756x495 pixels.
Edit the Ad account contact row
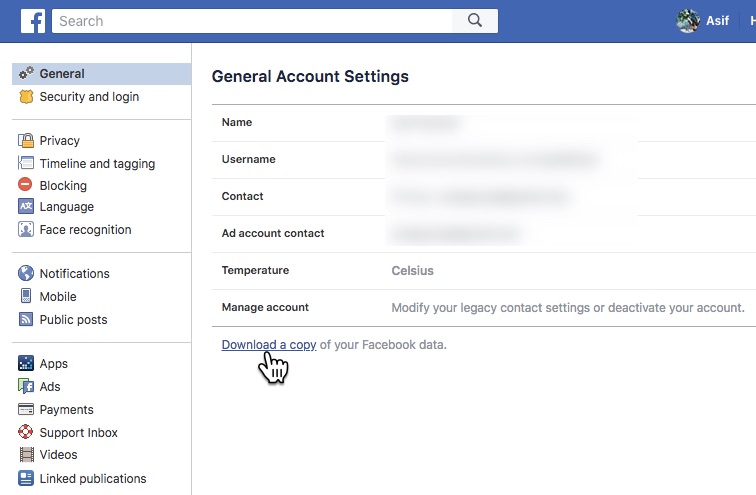click(484, 234)
